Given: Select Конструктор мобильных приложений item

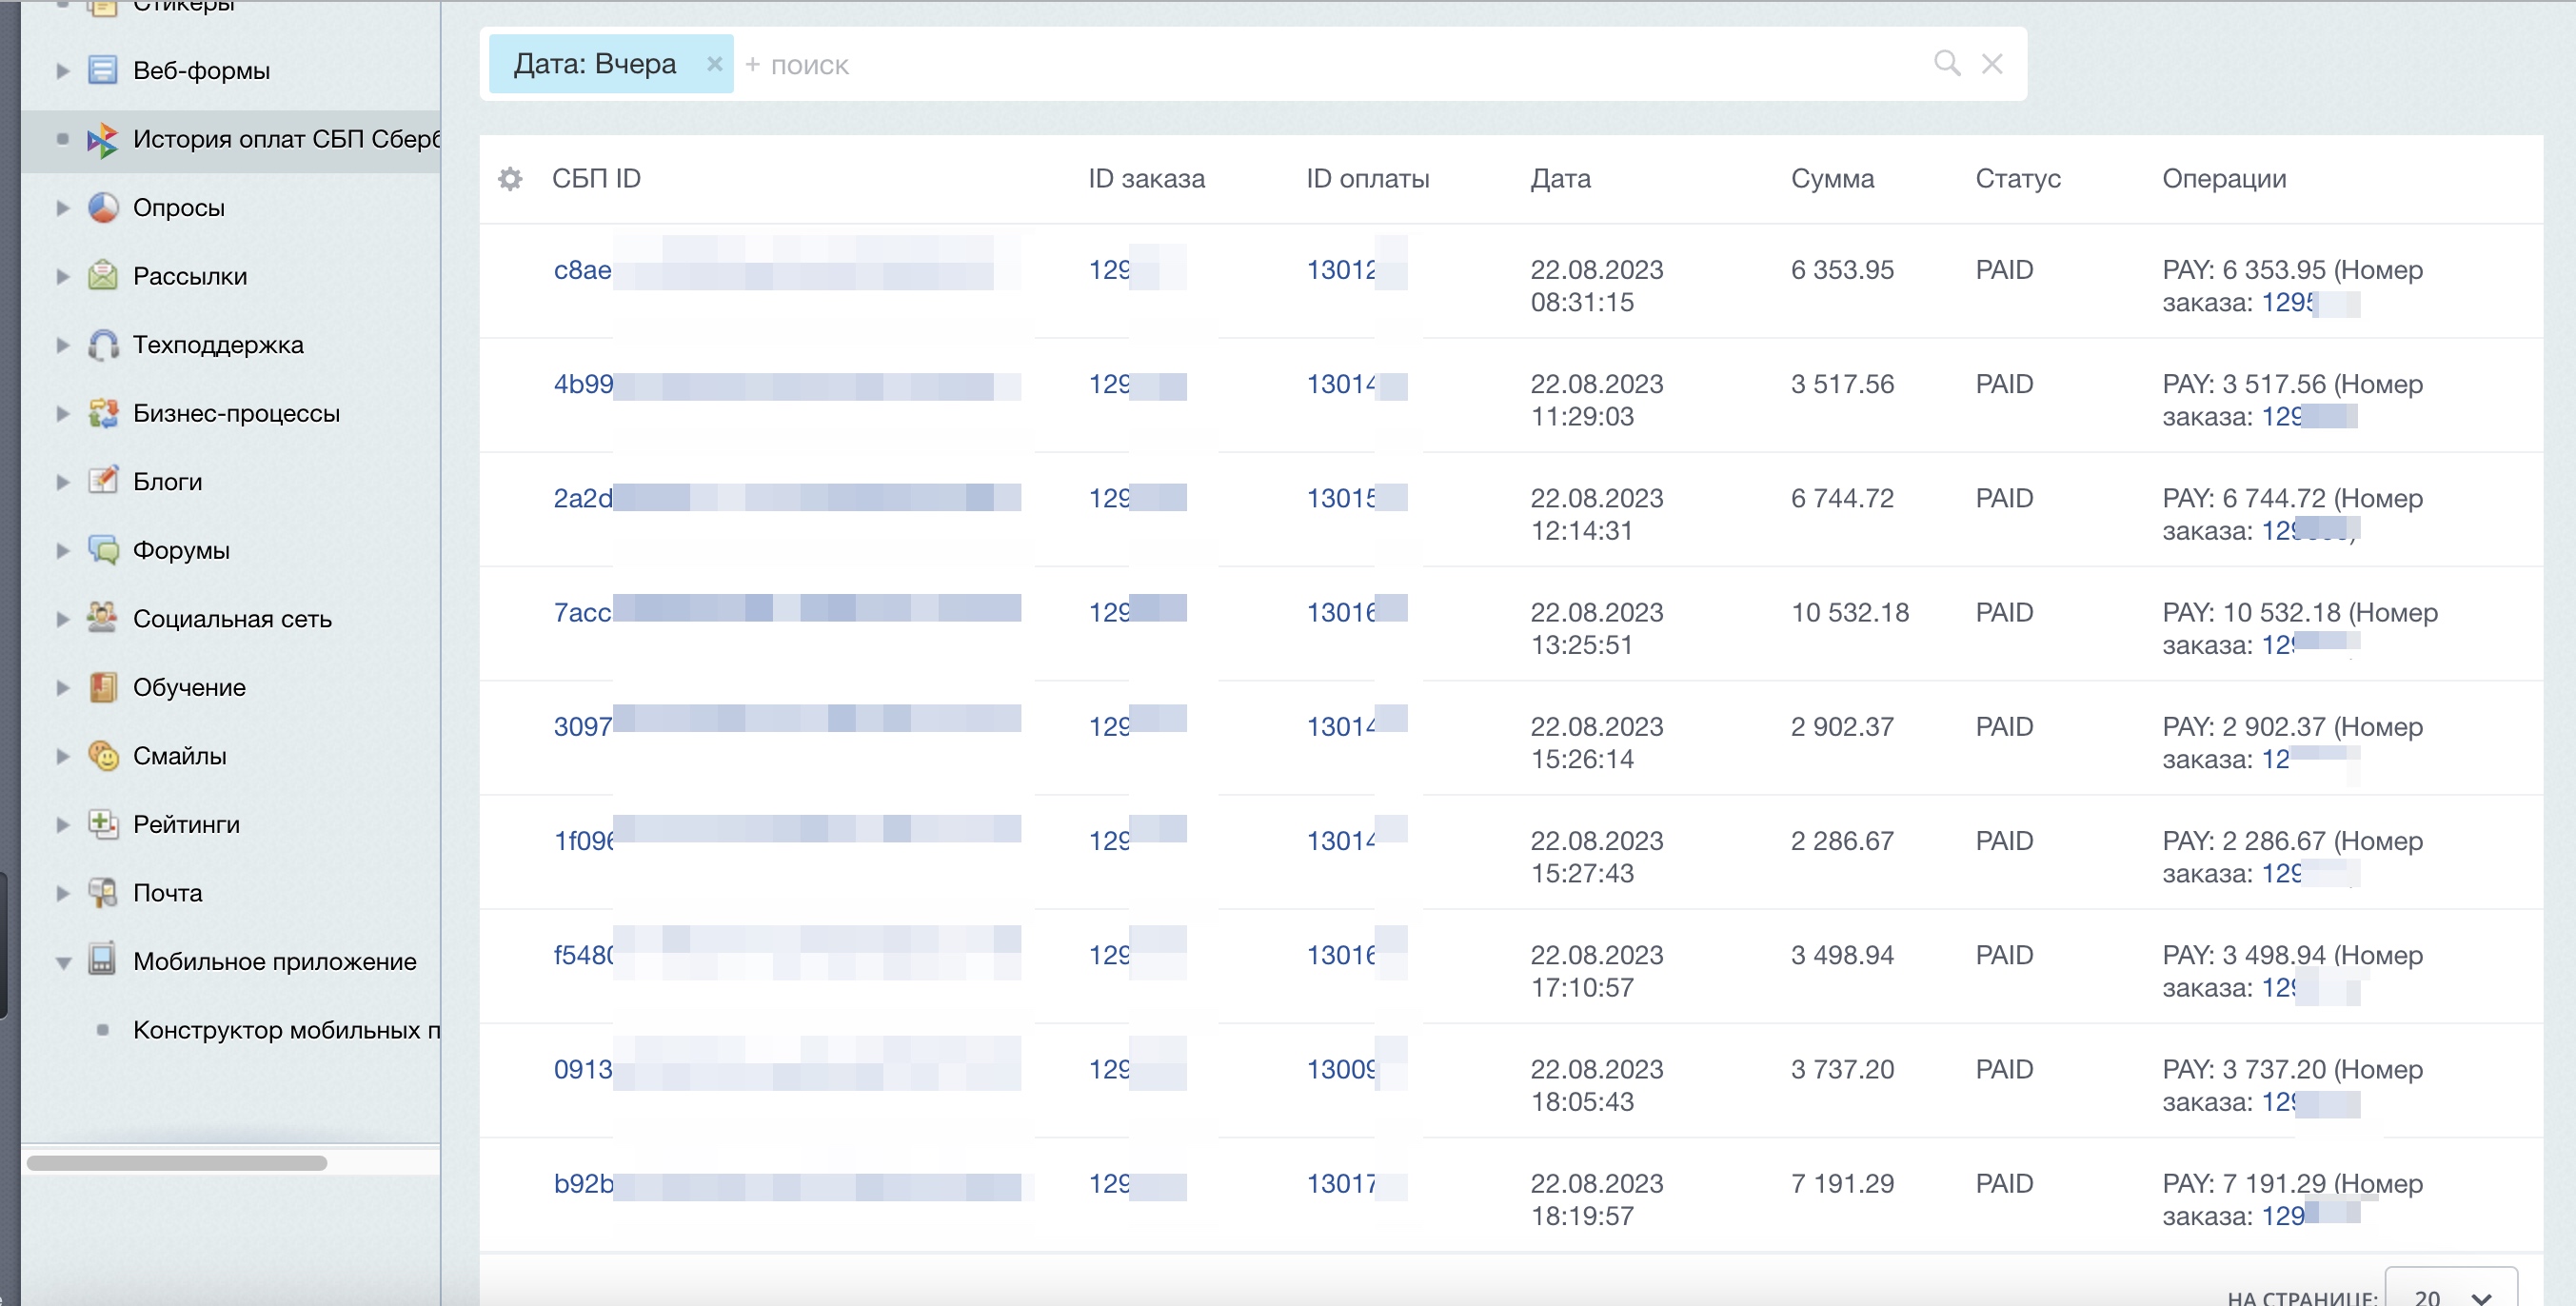Looking at the screenshot, I should (x=285, y=1030).
